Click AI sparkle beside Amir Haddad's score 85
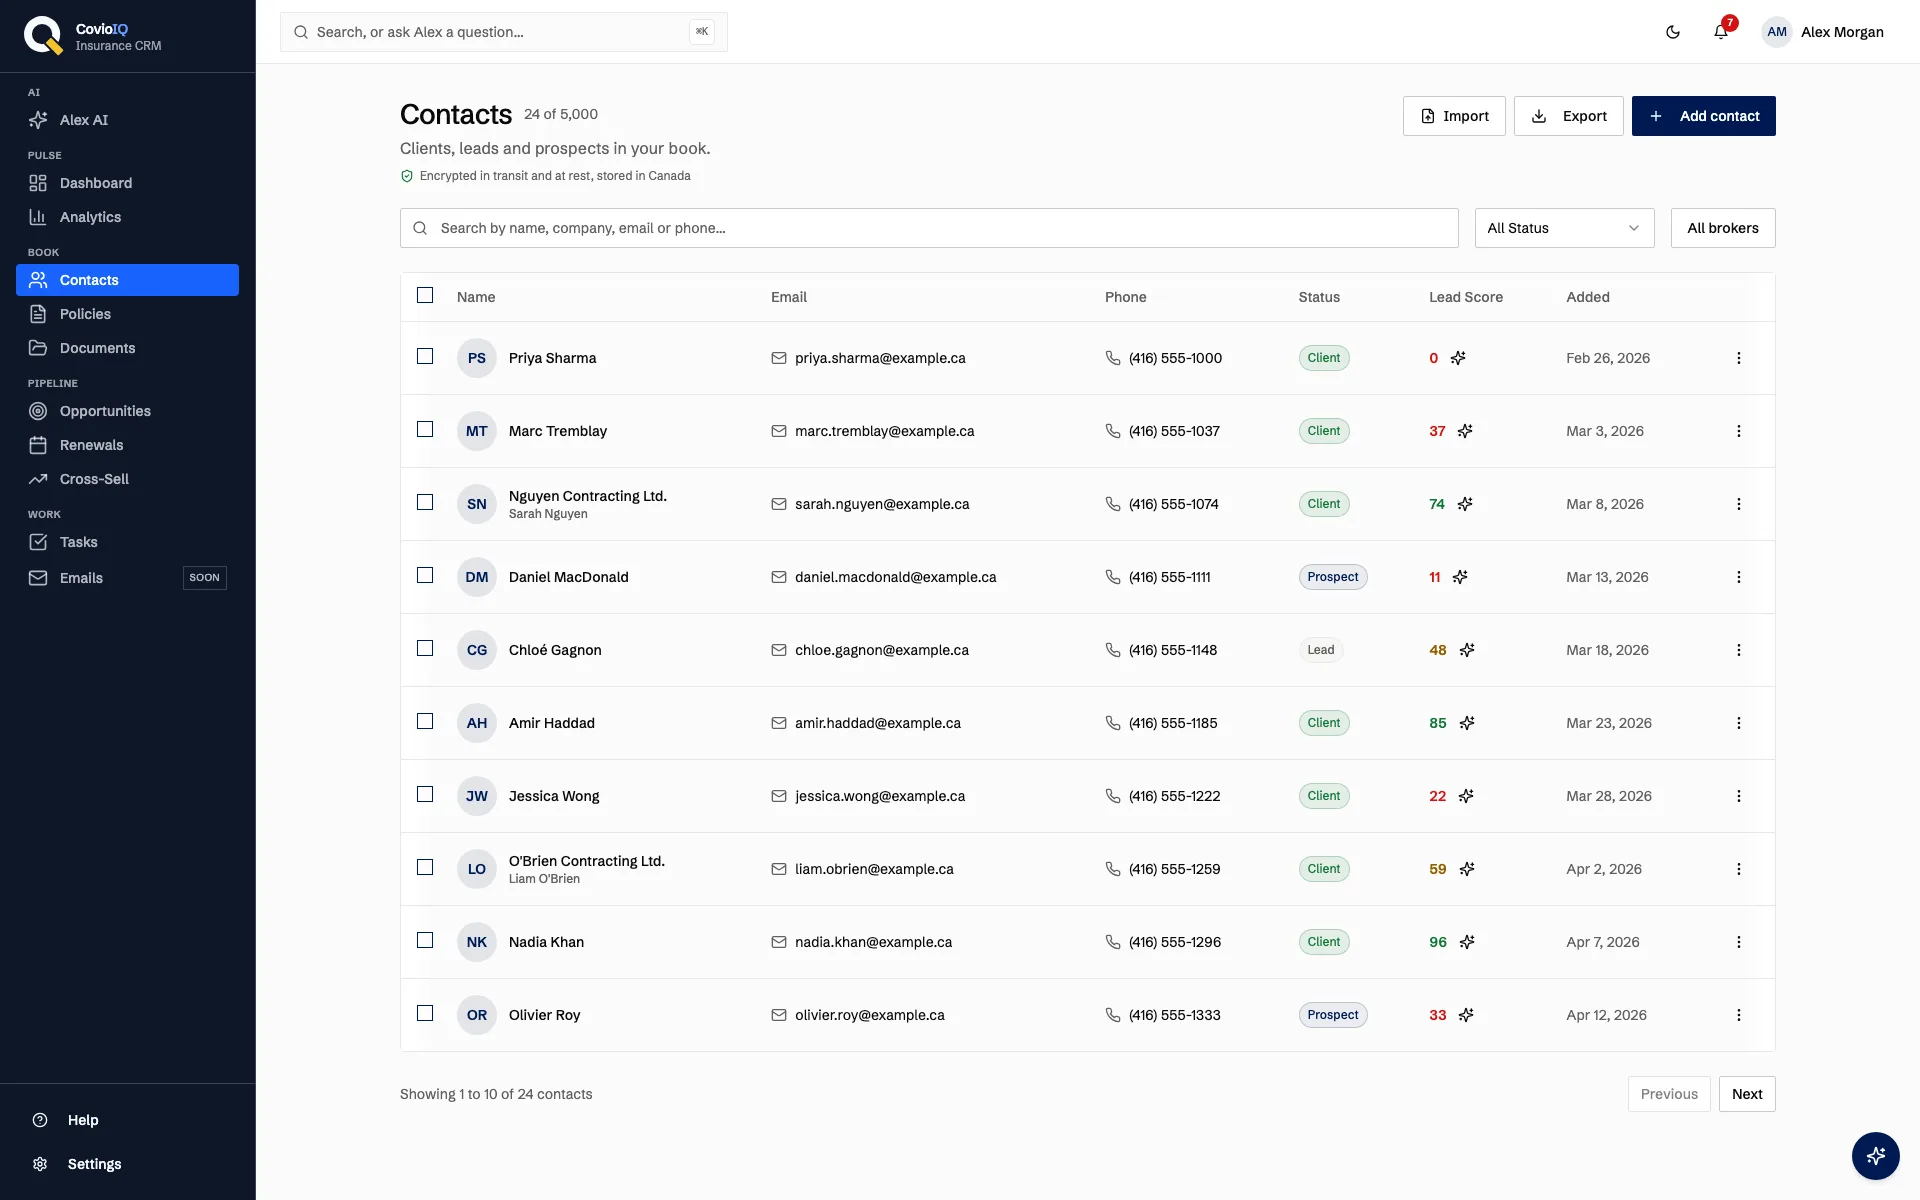This screenshot has width=1920, height=1200. (x=1467, y=723)
